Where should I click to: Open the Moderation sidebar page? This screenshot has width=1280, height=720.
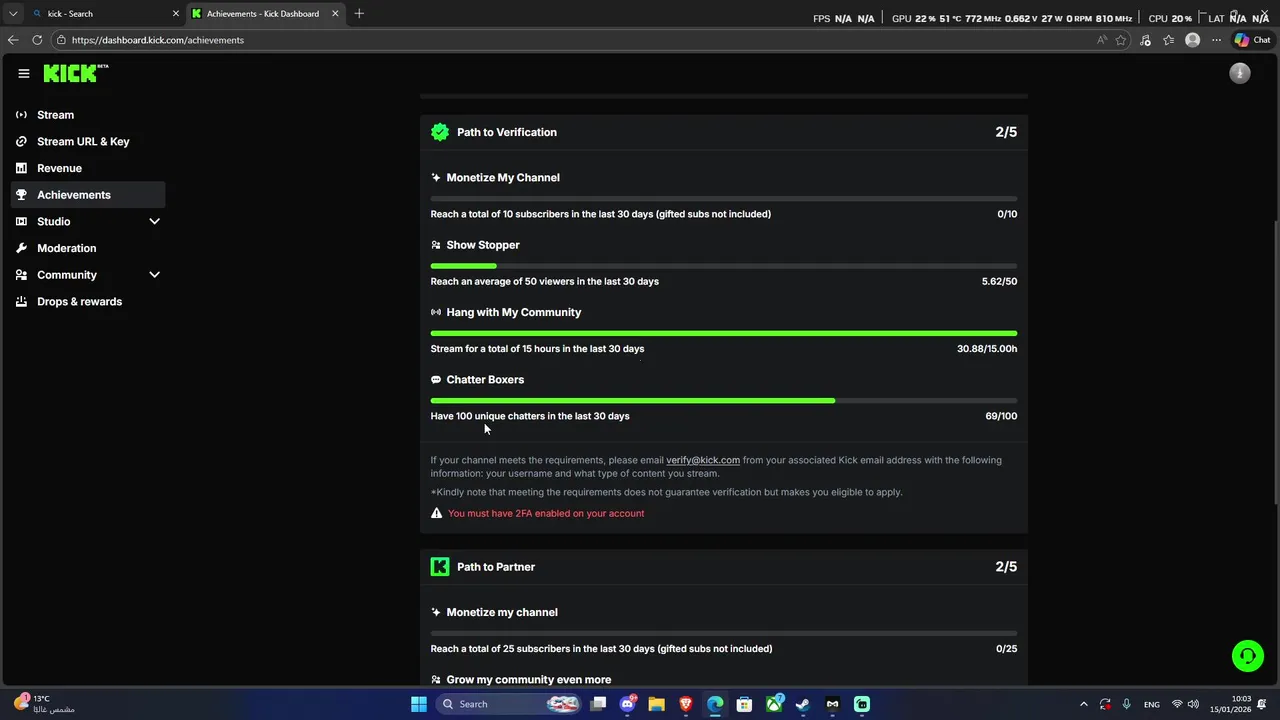pos(88,248)
